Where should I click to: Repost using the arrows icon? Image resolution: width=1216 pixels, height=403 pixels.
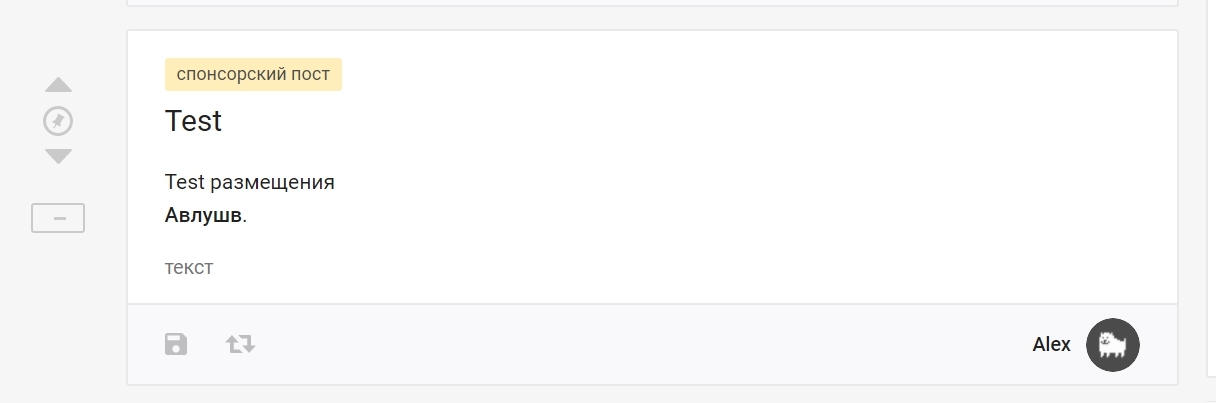(240, 345)
